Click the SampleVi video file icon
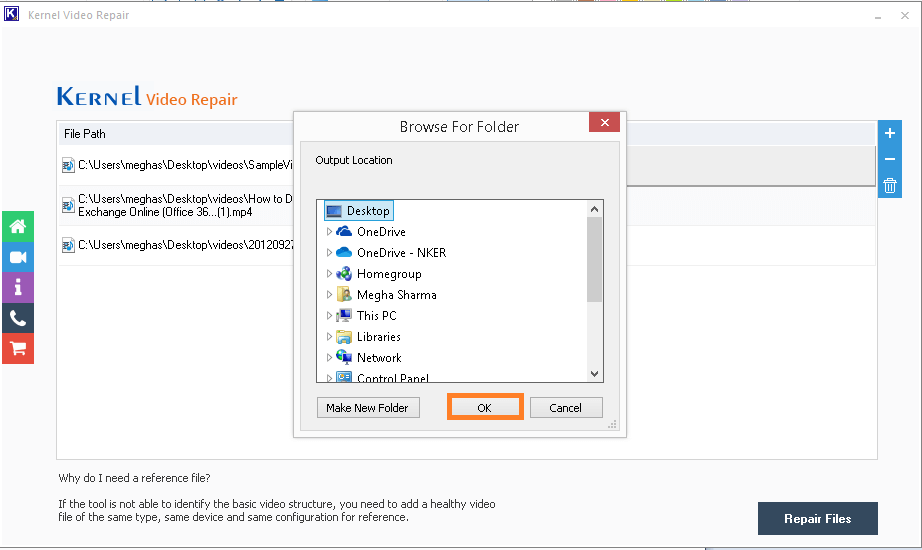The height and width of the screenshot is (550, 922). click(x=68, y=165)
